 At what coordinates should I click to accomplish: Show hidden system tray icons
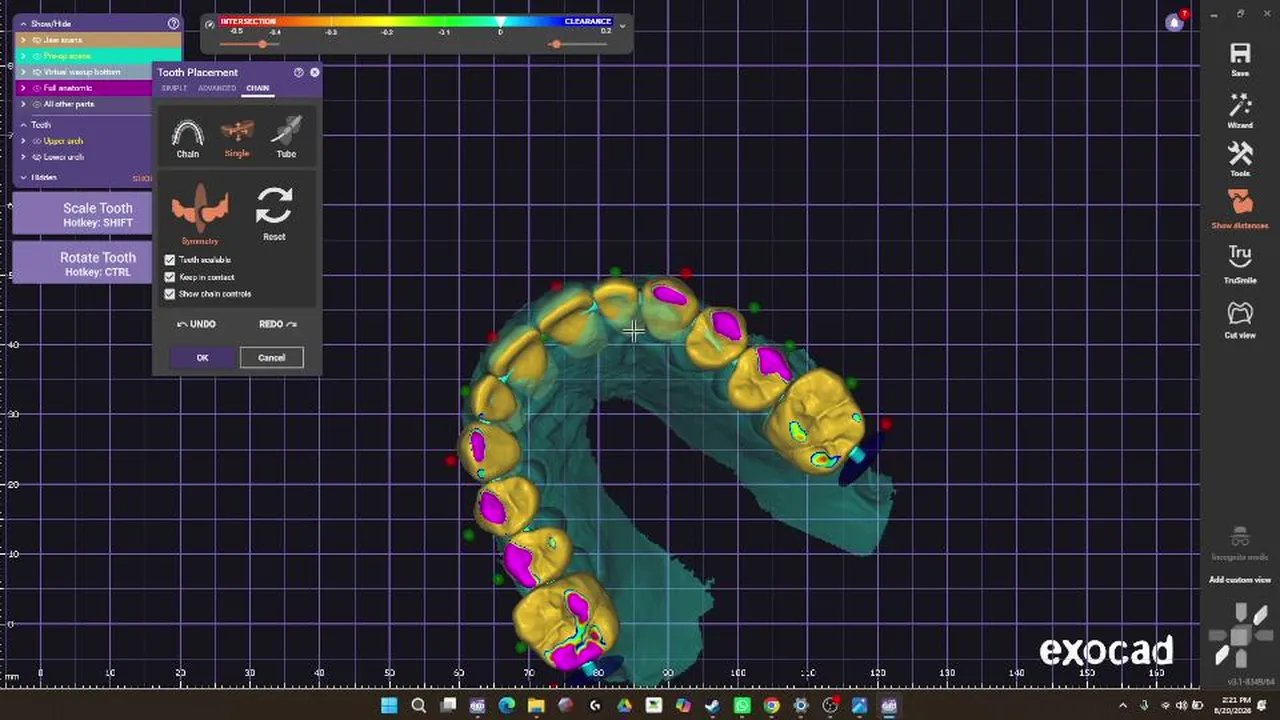tap(1123, 706)
